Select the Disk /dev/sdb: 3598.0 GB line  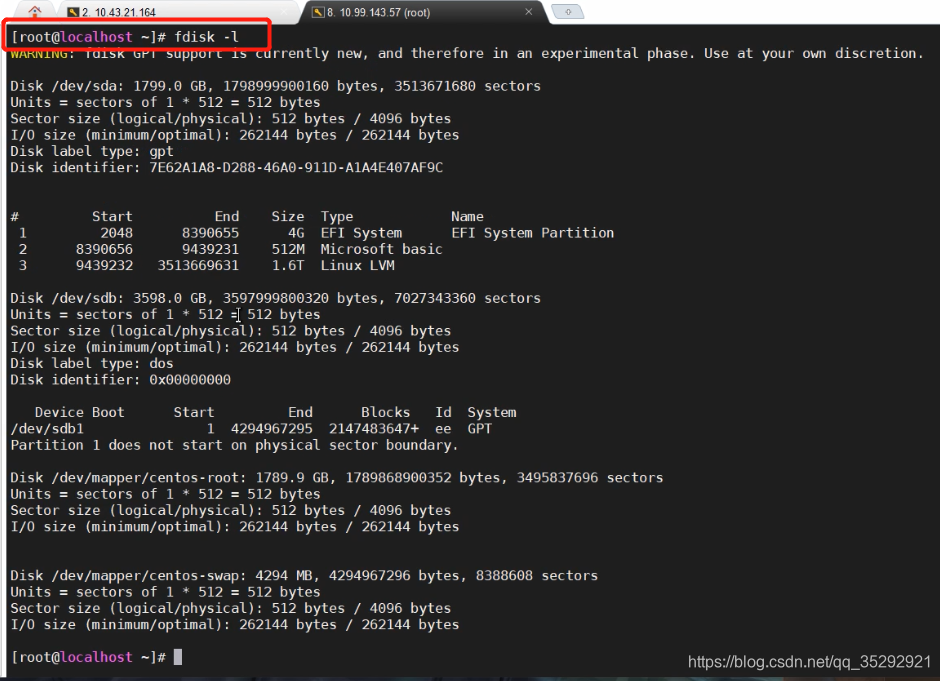(x=275, y=299)
